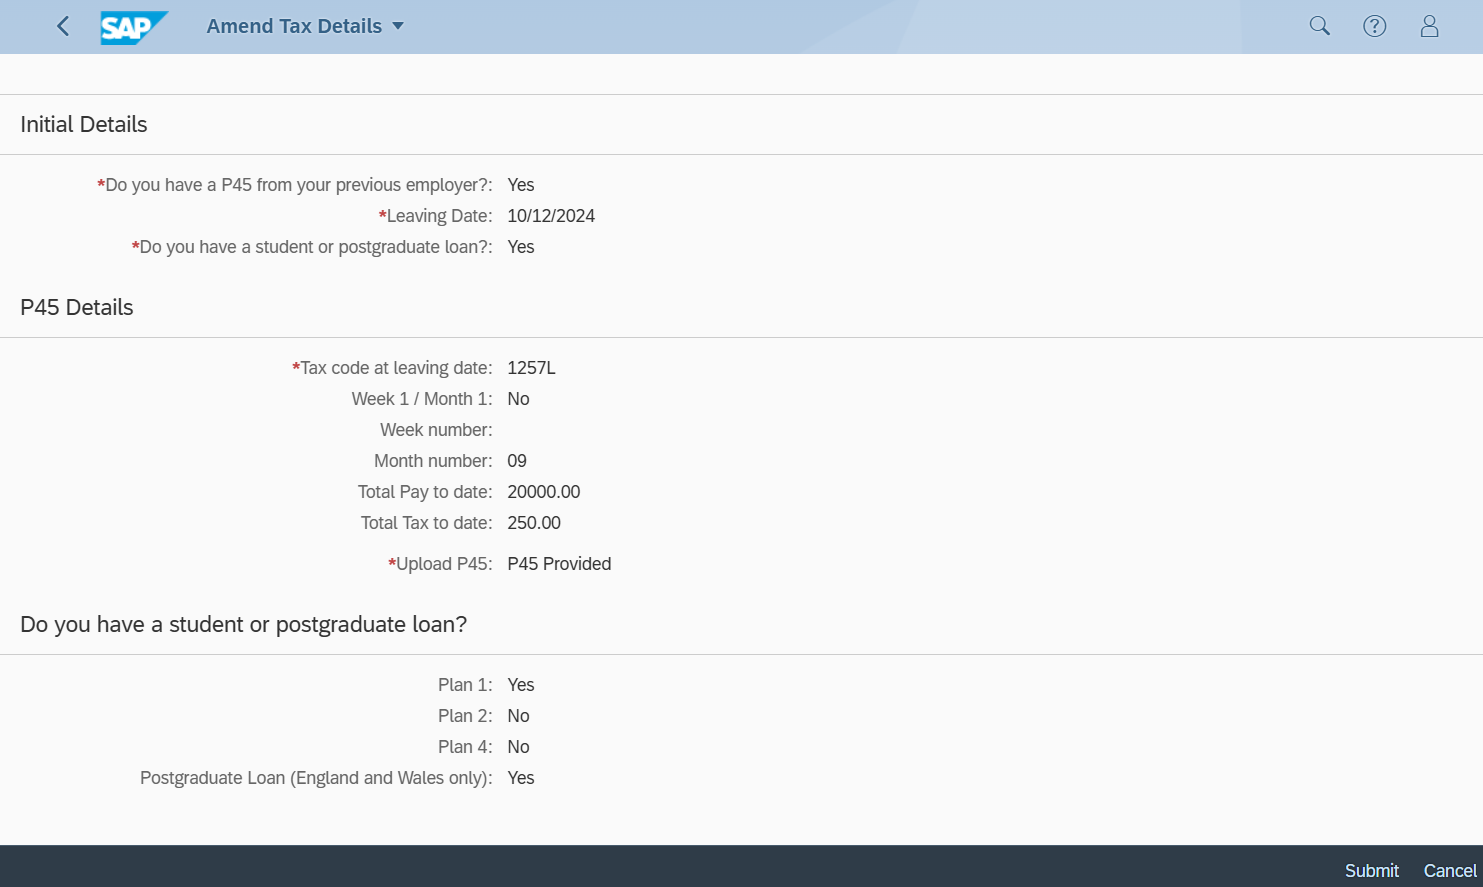Image resolution: width=1483 pixels, height=887 pixels.
Task: Click the student loan question answer Yes under Initial Details
Action: click(521, 247)
